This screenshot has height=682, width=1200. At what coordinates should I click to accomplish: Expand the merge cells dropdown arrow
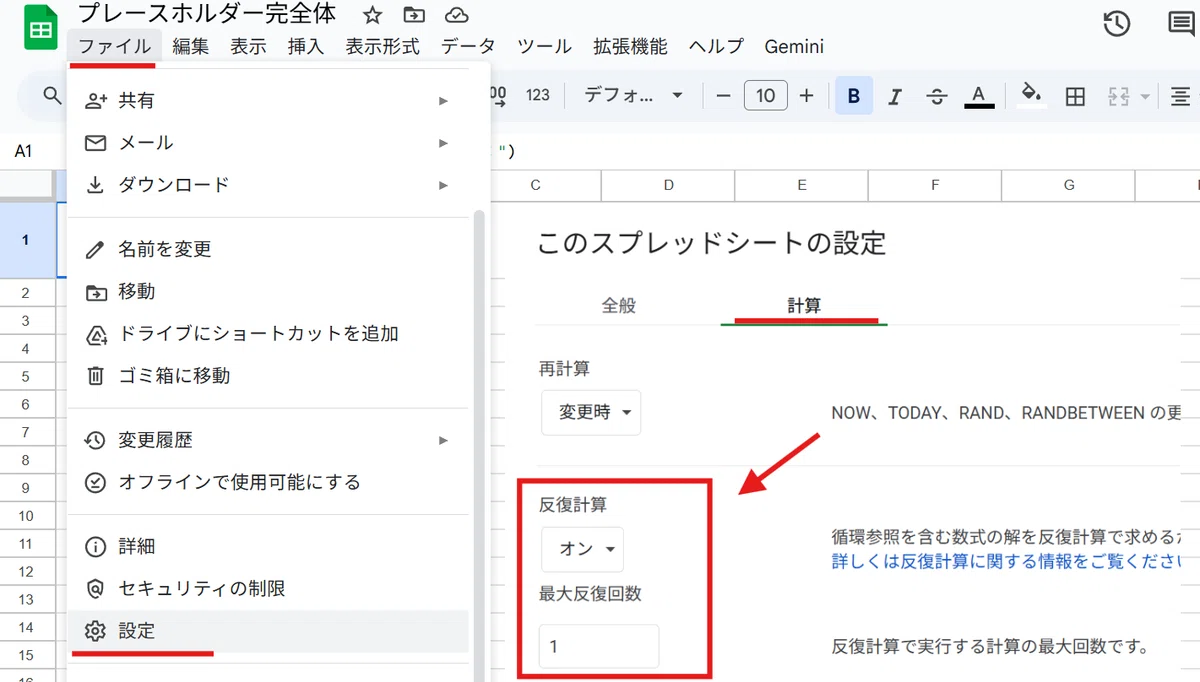point(1145,97)
